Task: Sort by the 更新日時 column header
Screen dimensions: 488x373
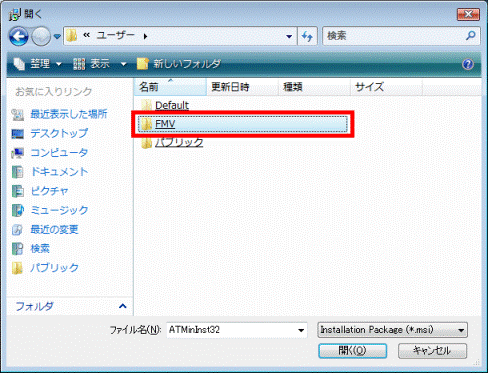Action: coord(242,87)
